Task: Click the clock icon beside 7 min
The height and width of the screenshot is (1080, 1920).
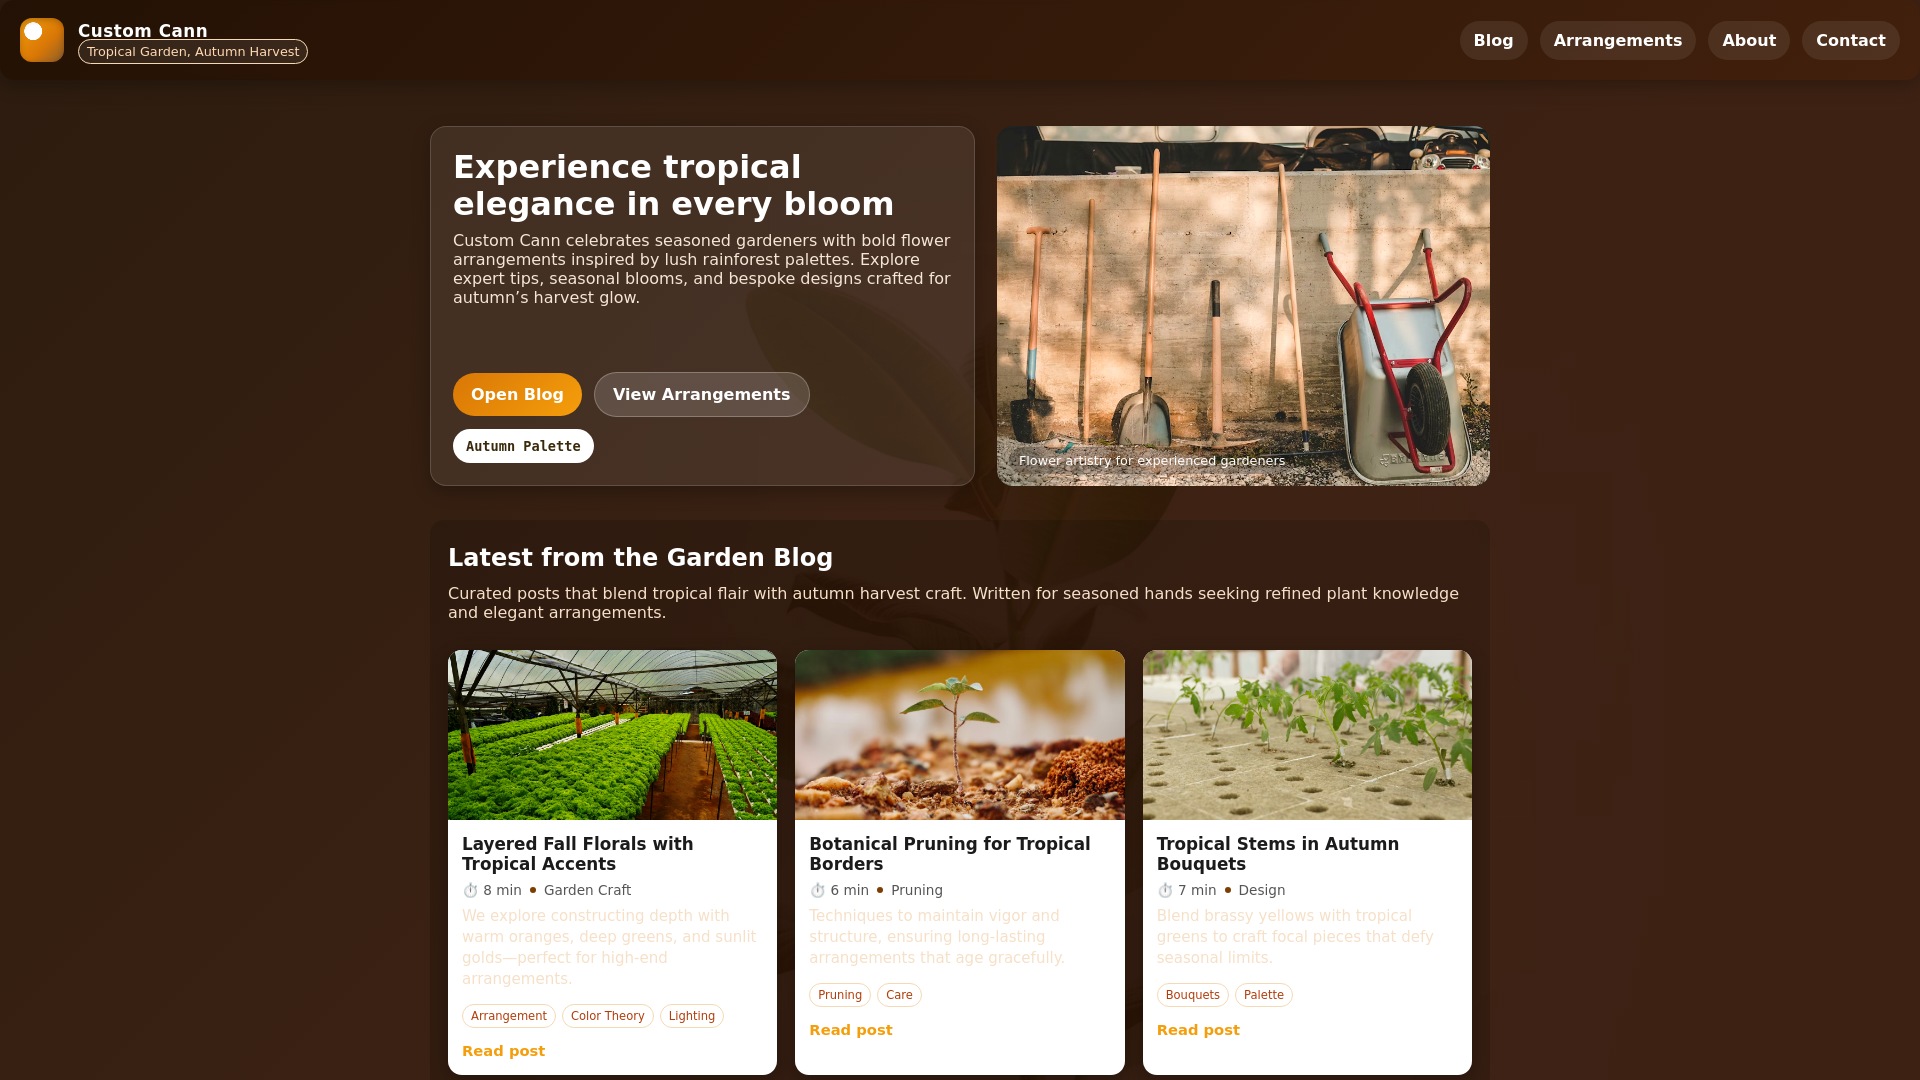Action: [x=1165, y=890]
